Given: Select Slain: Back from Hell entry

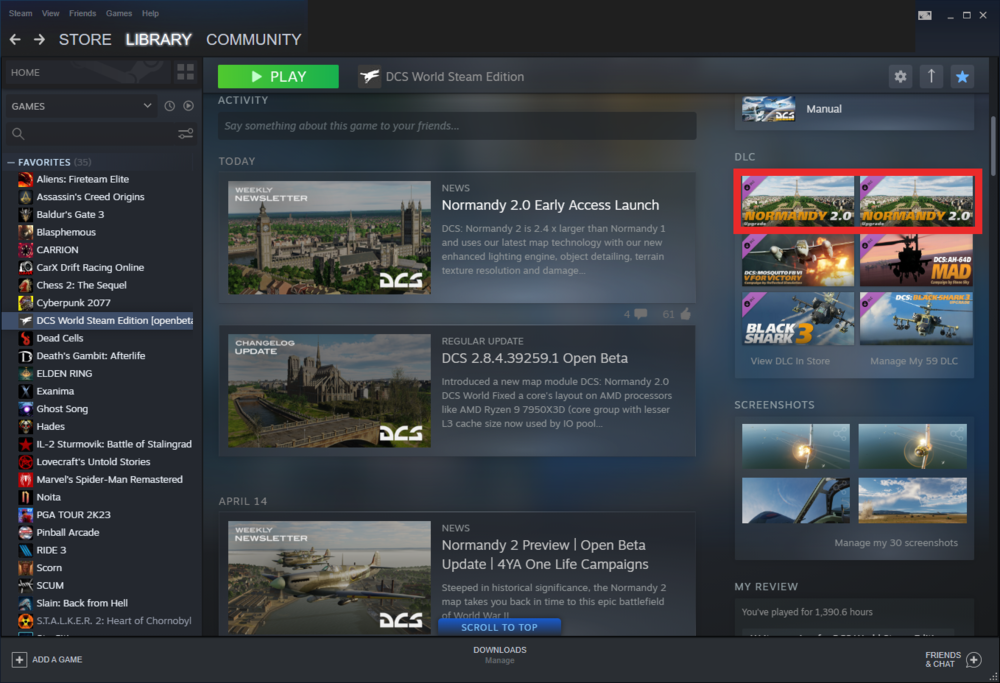Looking at the screenshot, I should tap(82, 603).
